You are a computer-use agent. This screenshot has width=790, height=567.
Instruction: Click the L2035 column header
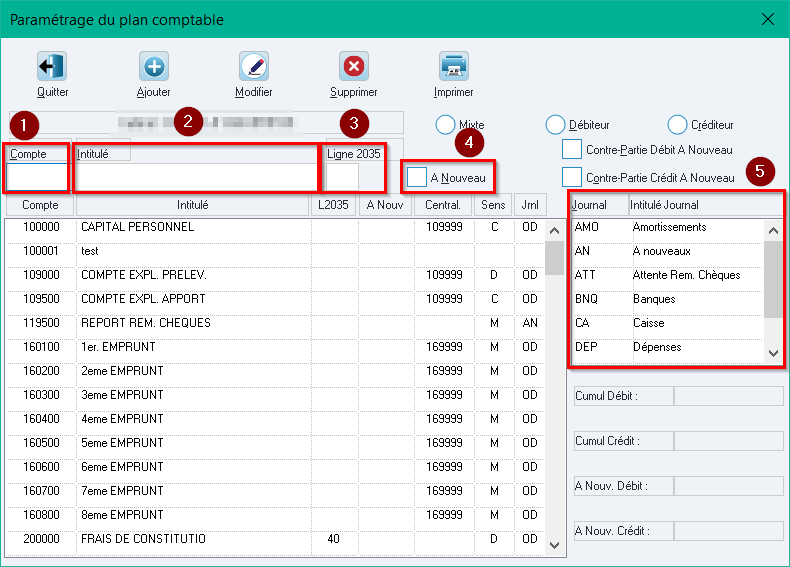point(334,205)
